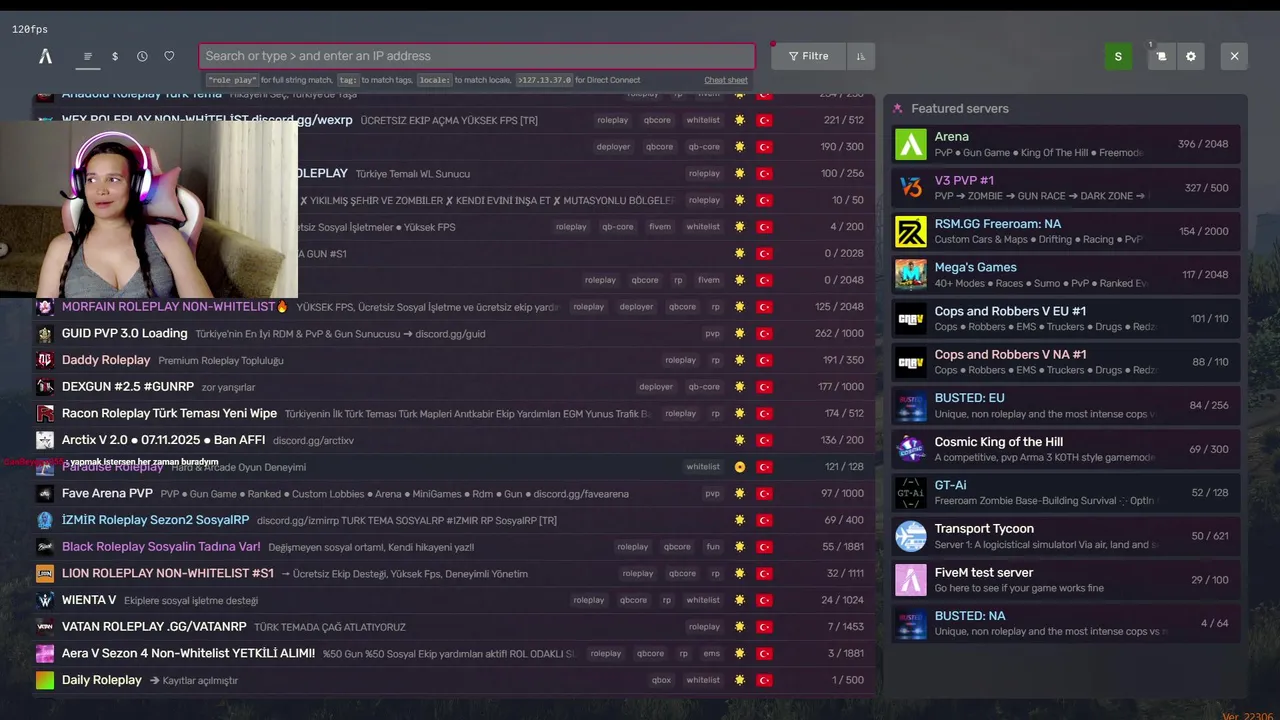Click the LION ROLEPLAY server avatar icon
Viewport: 1280px width, 720px height.
[x=45, y=574]
